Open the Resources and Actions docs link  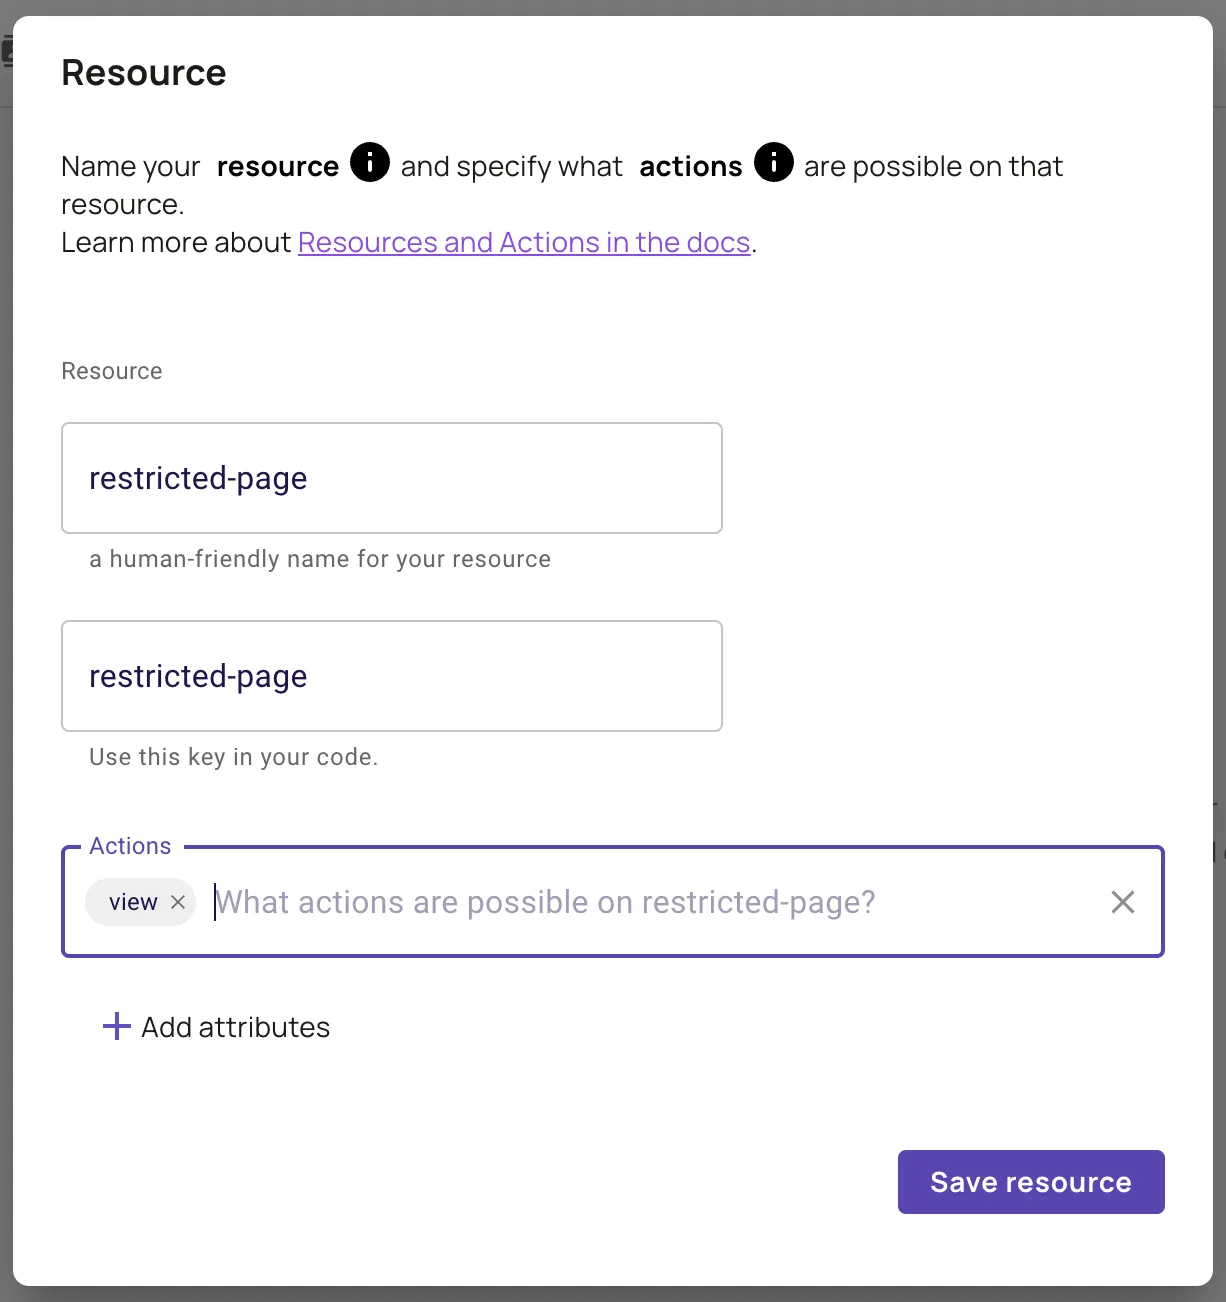[x=524, y=243]
